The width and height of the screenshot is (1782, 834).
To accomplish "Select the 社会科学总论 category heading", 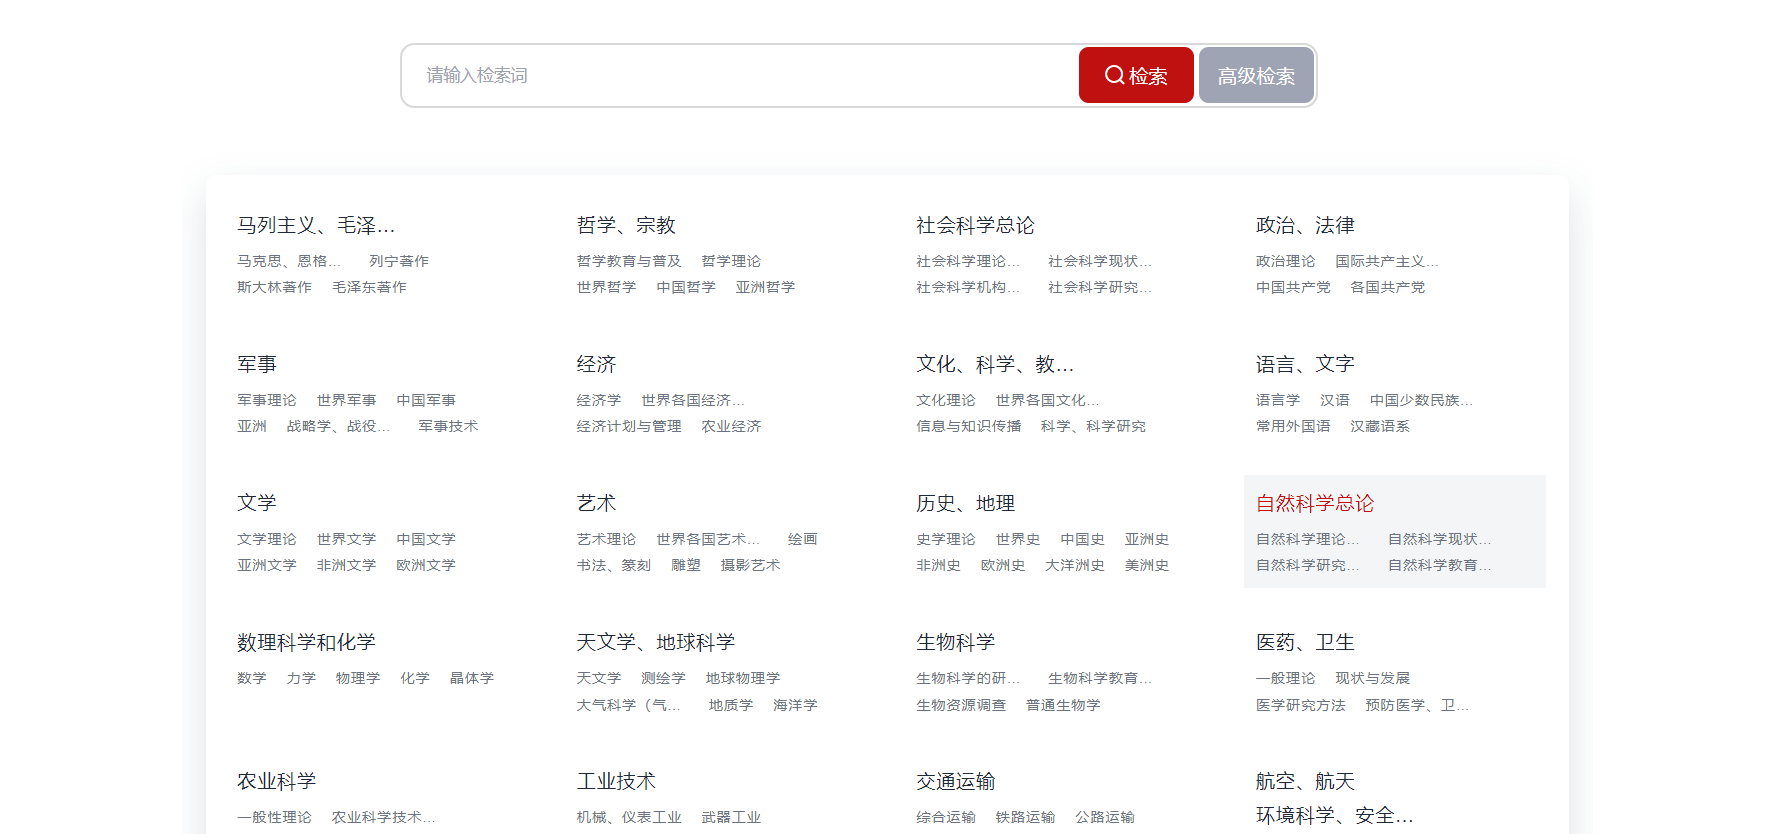I will coord(975,225).
